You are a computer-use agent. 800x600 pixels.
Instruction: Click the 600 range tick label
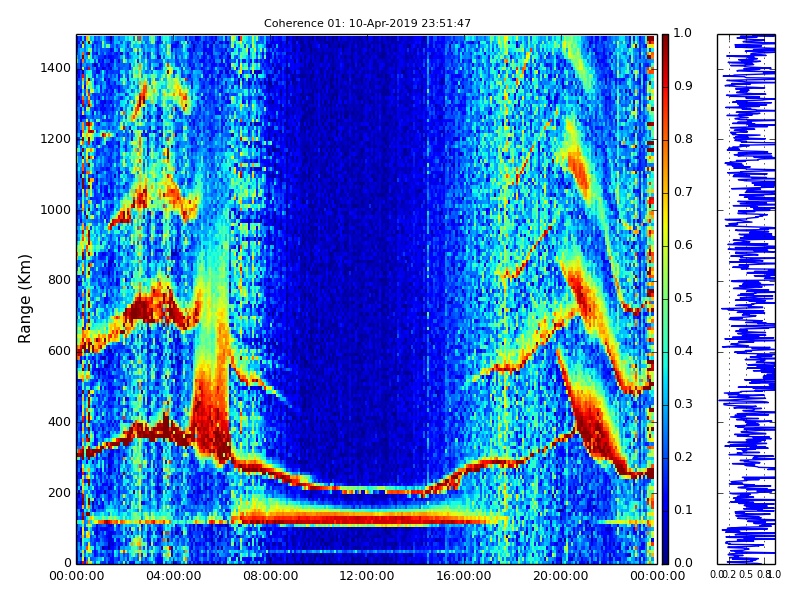point(59,351)
